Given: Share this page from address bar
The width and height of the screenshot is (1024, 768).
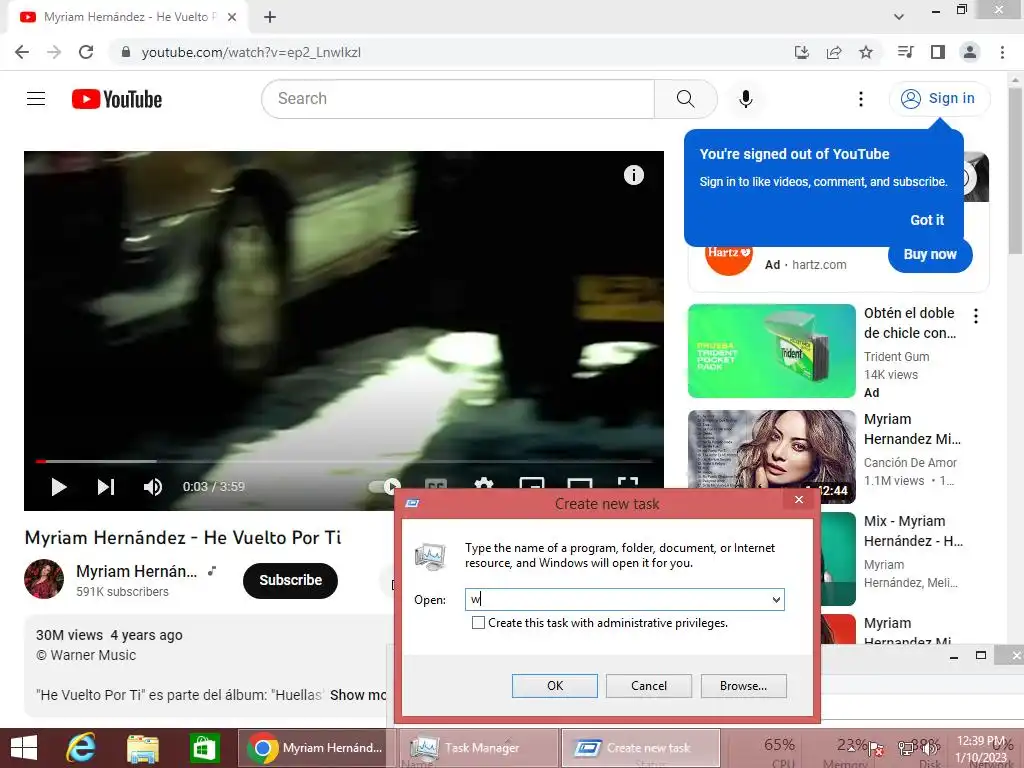Looking at the screenshot, I should point(834,52).
